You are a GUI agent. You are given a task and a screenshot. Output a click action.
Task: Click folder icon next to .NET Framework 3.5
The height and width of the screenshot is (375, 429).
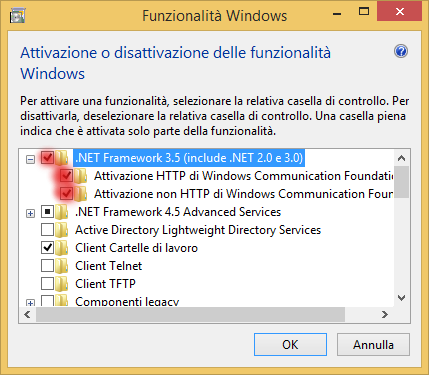(61, 158)
